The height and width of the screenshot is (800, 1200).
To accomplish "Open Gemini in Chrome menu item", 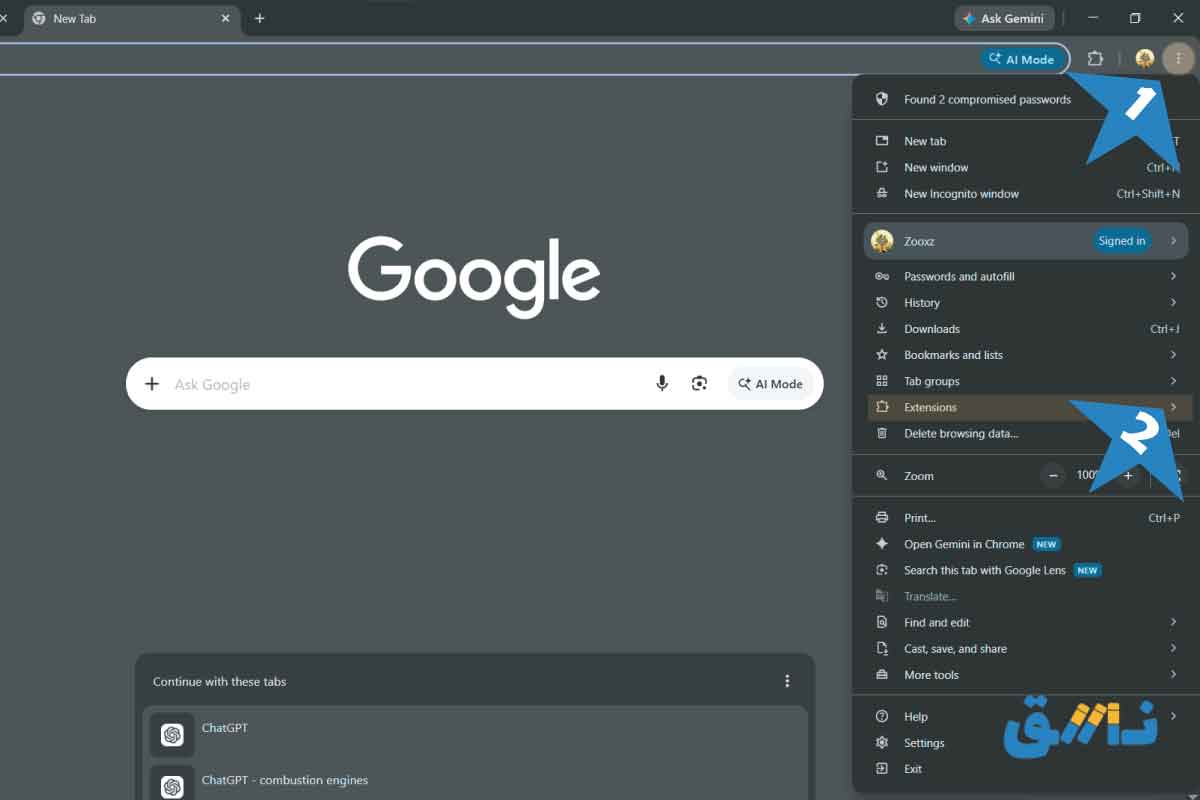I will (1025, 544).
